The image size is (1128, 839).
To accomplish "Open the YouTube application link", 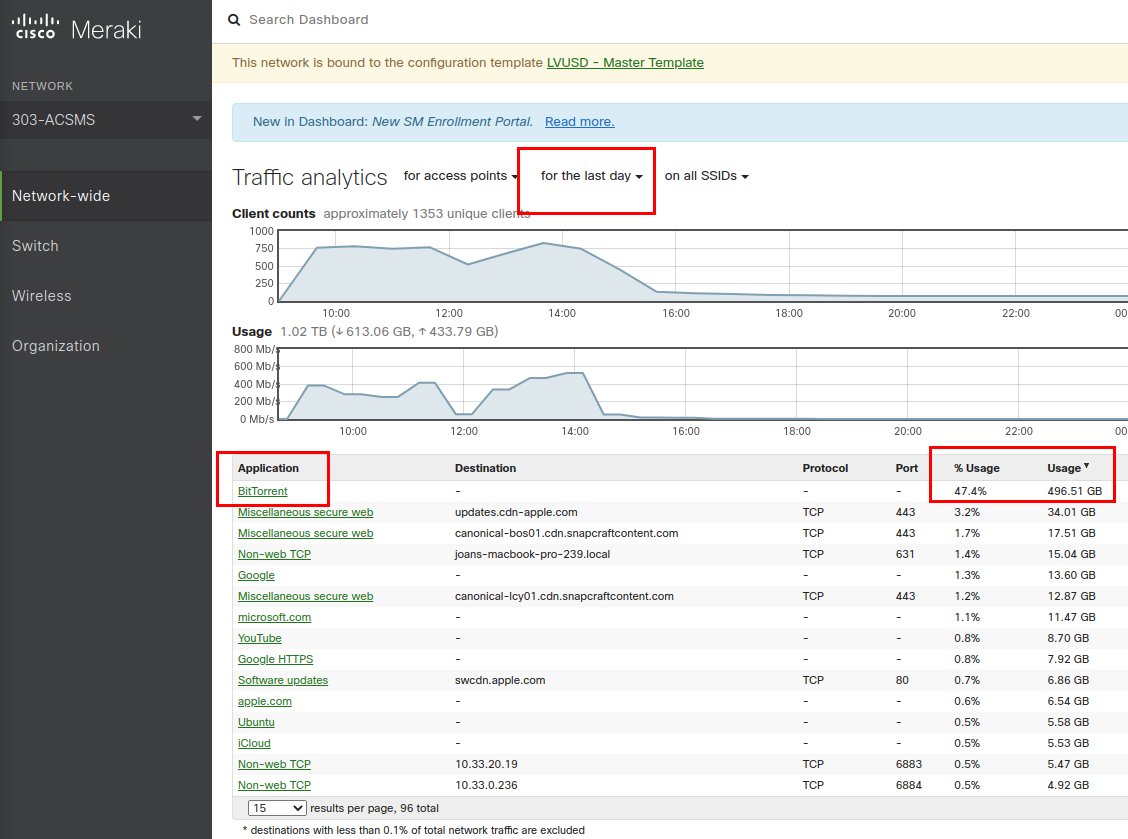I will 260,638.
